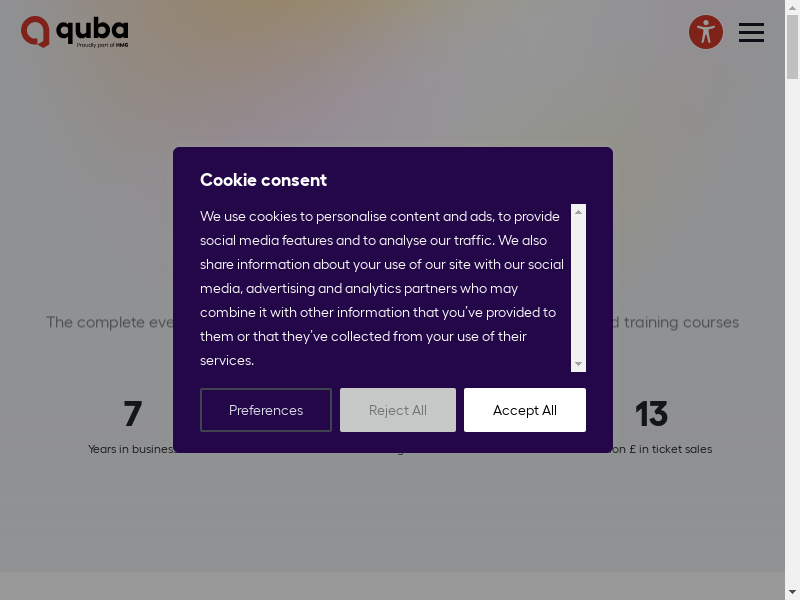Reject all cookies

pyautogui.click(x=398, y=410)
